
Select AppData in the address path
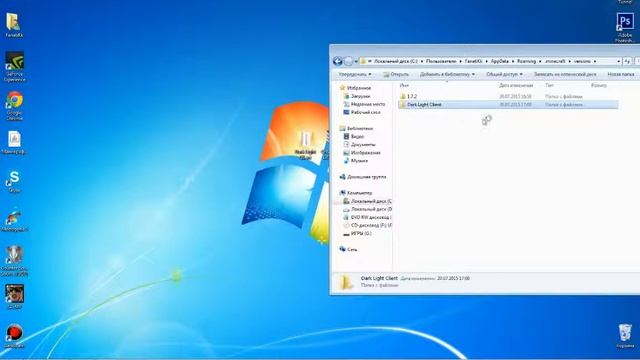point(500,61)
